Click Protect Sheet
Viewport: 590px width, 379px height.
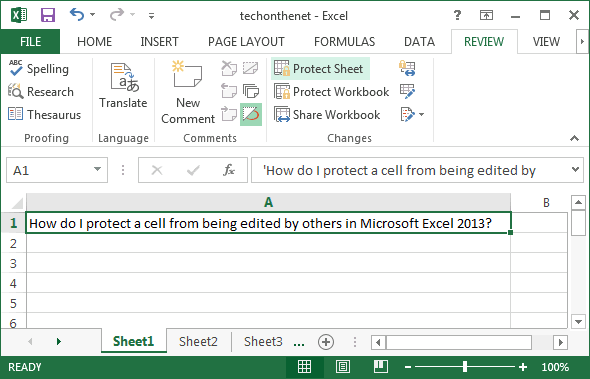click(x=320, y=69)
